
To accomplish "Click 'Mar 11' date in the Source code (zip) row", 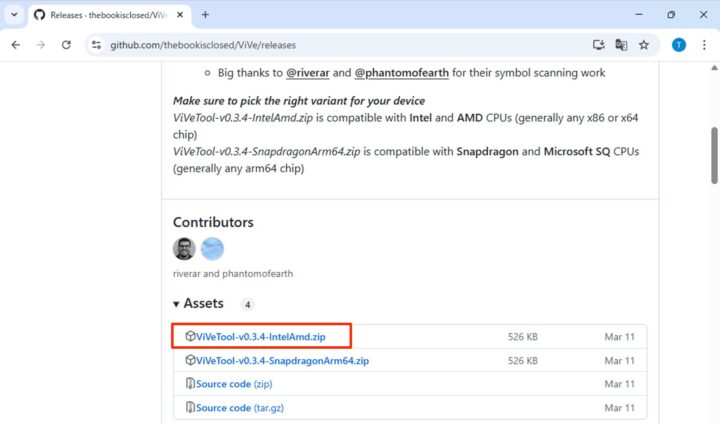I will [619, 384].
